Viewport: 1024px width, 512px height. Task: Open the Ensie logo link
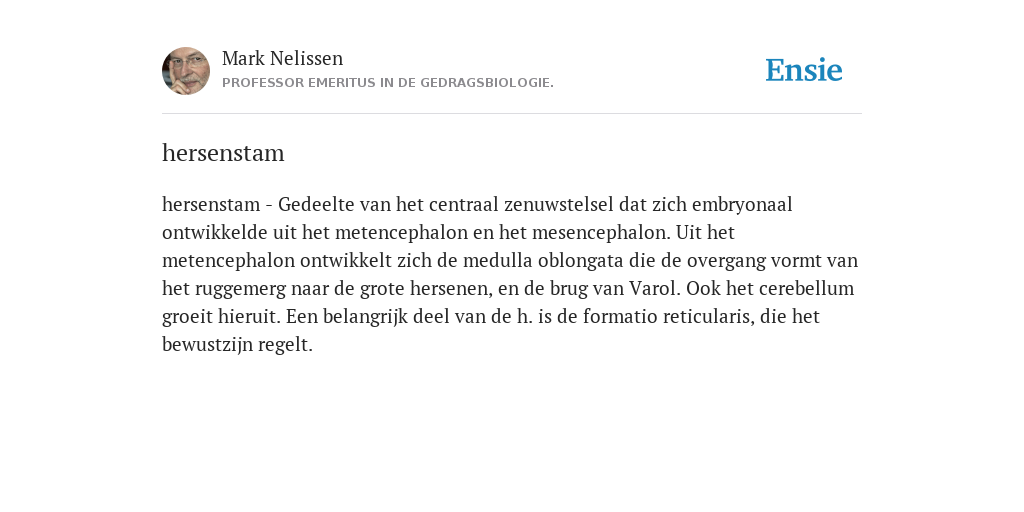tap(803, 70)
